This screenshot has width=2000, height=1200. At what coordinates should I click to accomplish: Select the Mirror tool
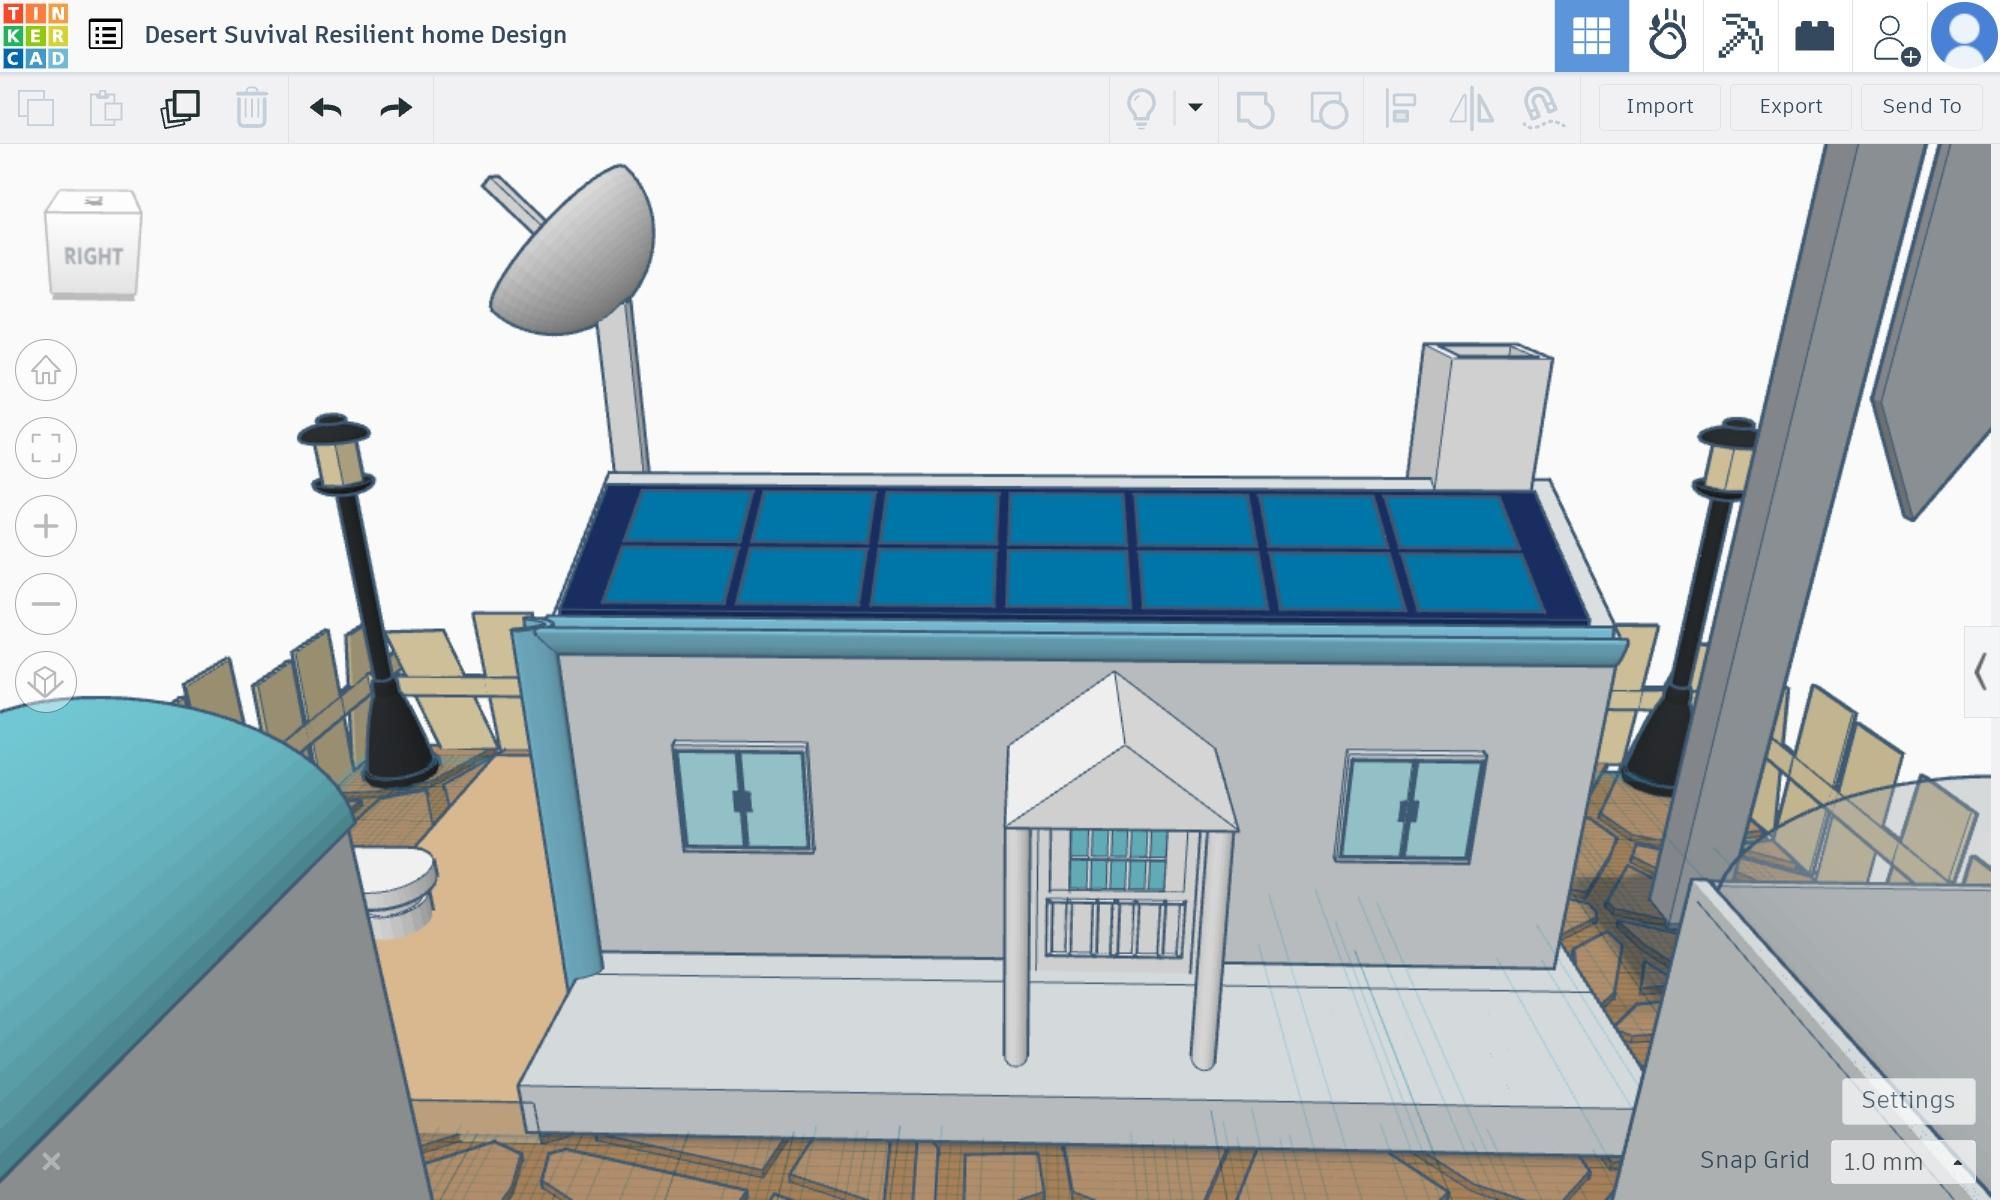tap(1471, 108)
